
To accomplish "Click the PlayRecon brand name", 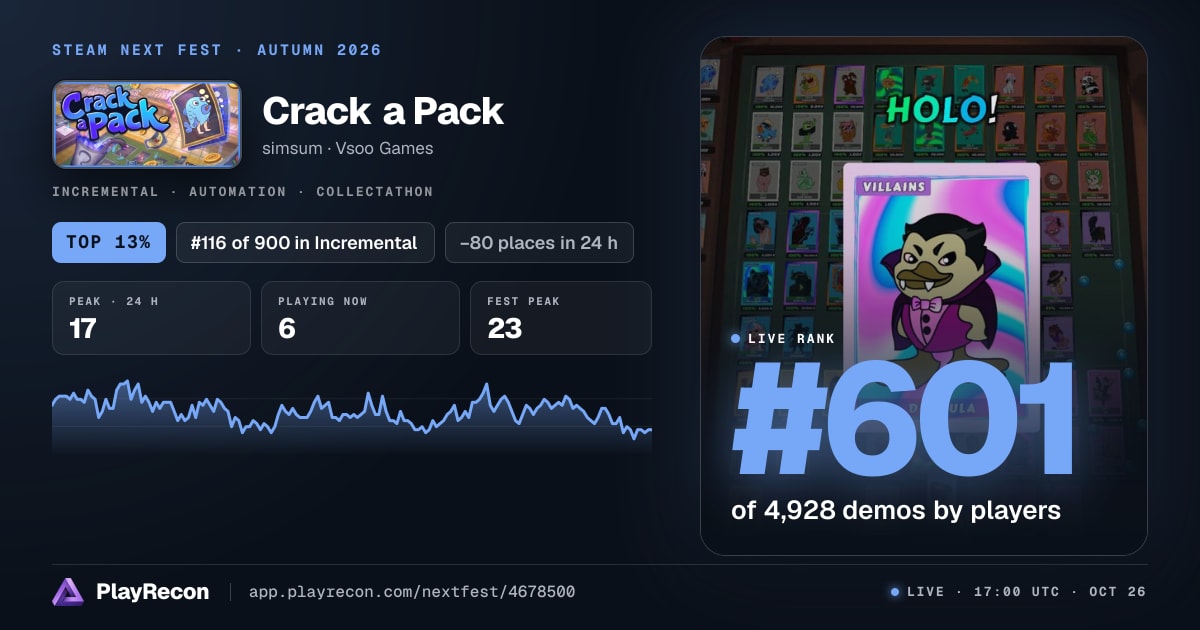I will click(x=152, y=592).
